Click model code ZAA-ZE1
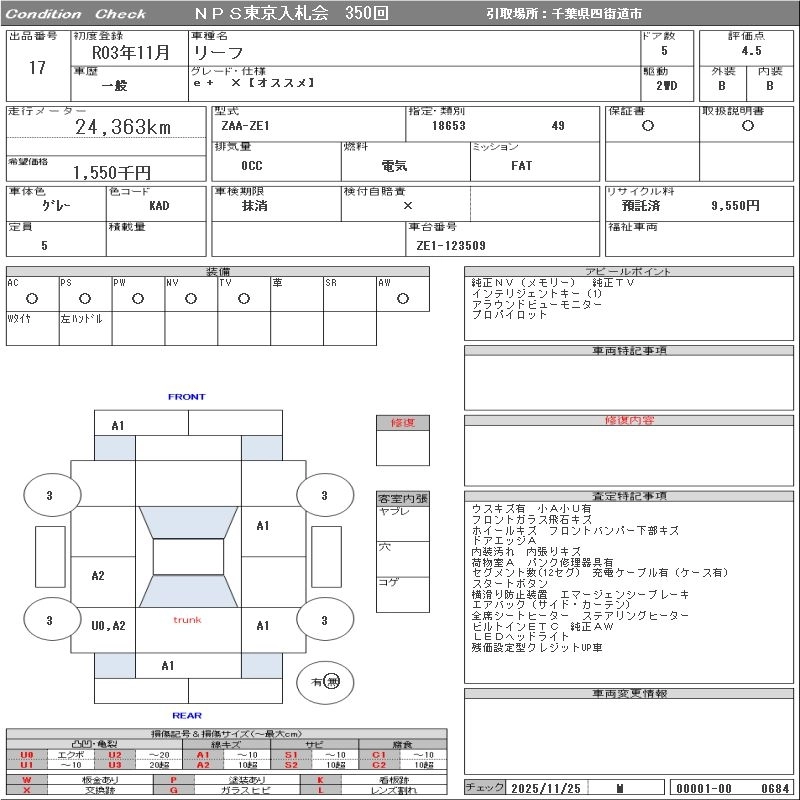 [x=245, y=126]
